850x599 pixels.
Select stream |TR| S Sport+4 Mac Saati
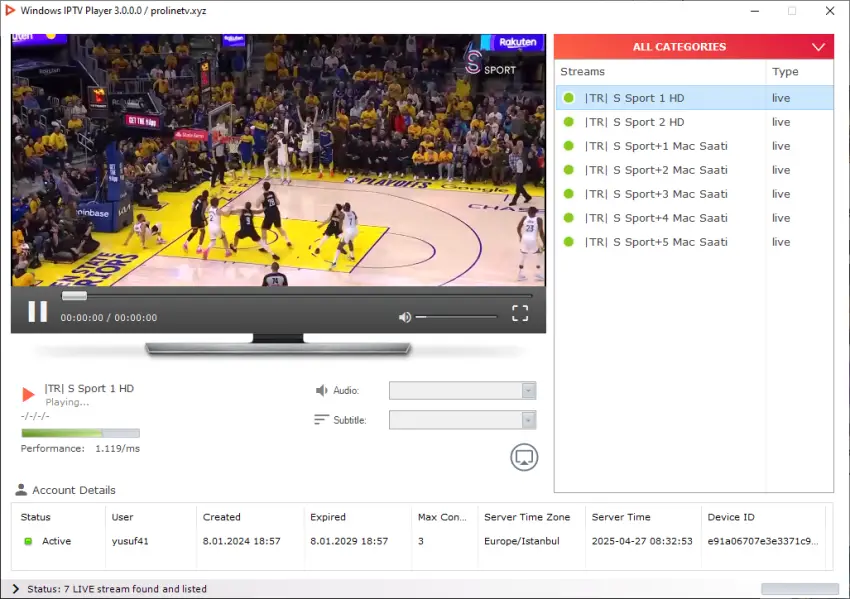tap(694, 218)
